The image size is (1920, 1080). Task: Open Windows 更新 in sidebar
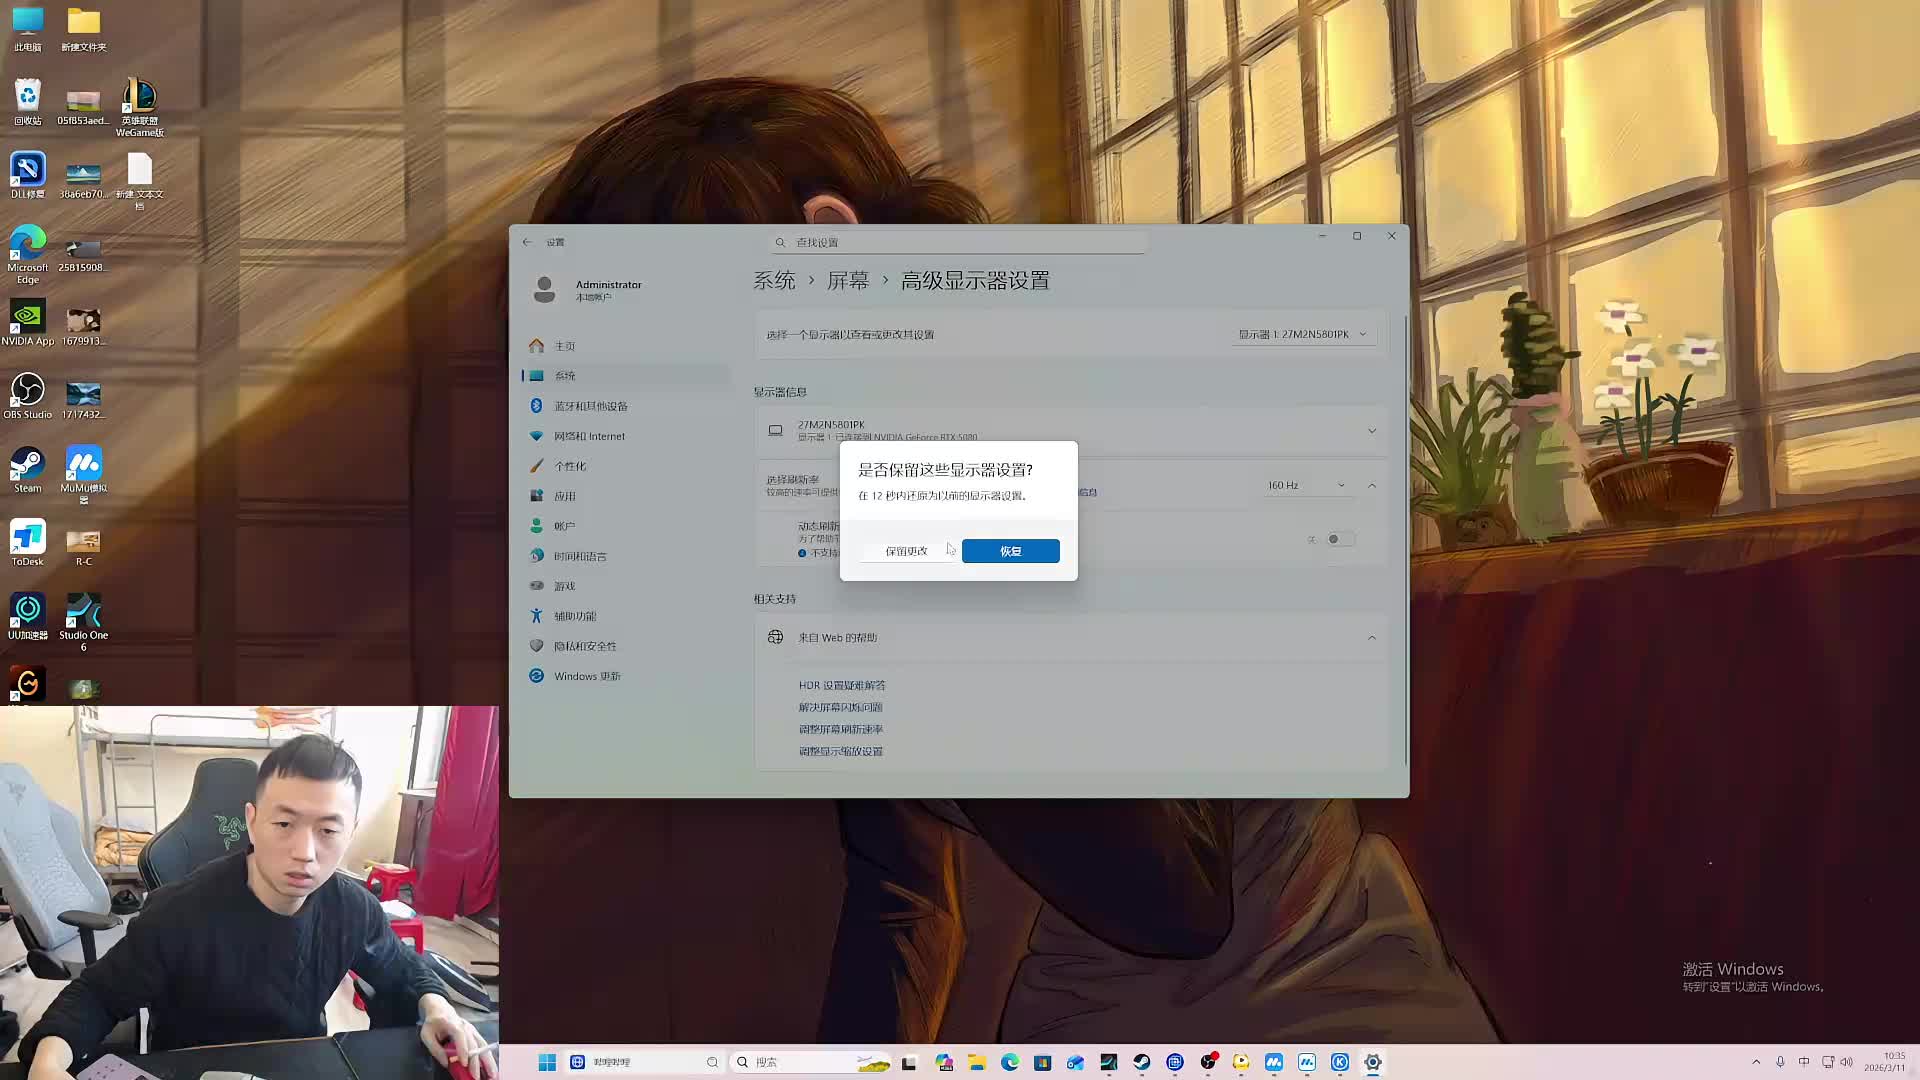(587, 676)
